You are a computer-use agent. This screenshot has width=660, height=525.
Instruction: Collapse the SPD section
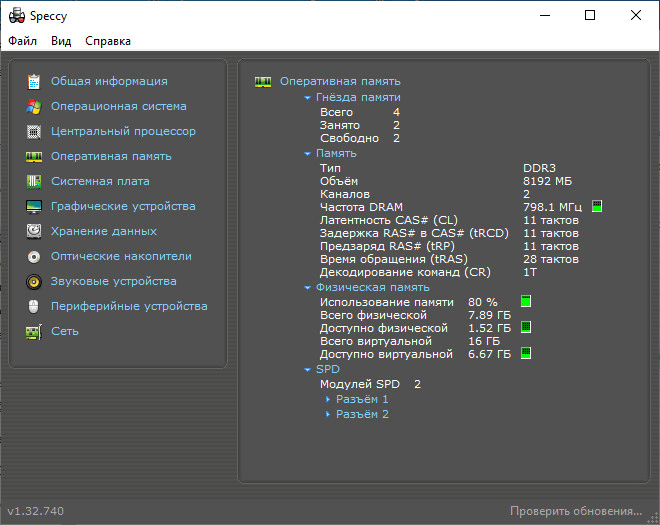pyautogui.click(x=307, y=370)
